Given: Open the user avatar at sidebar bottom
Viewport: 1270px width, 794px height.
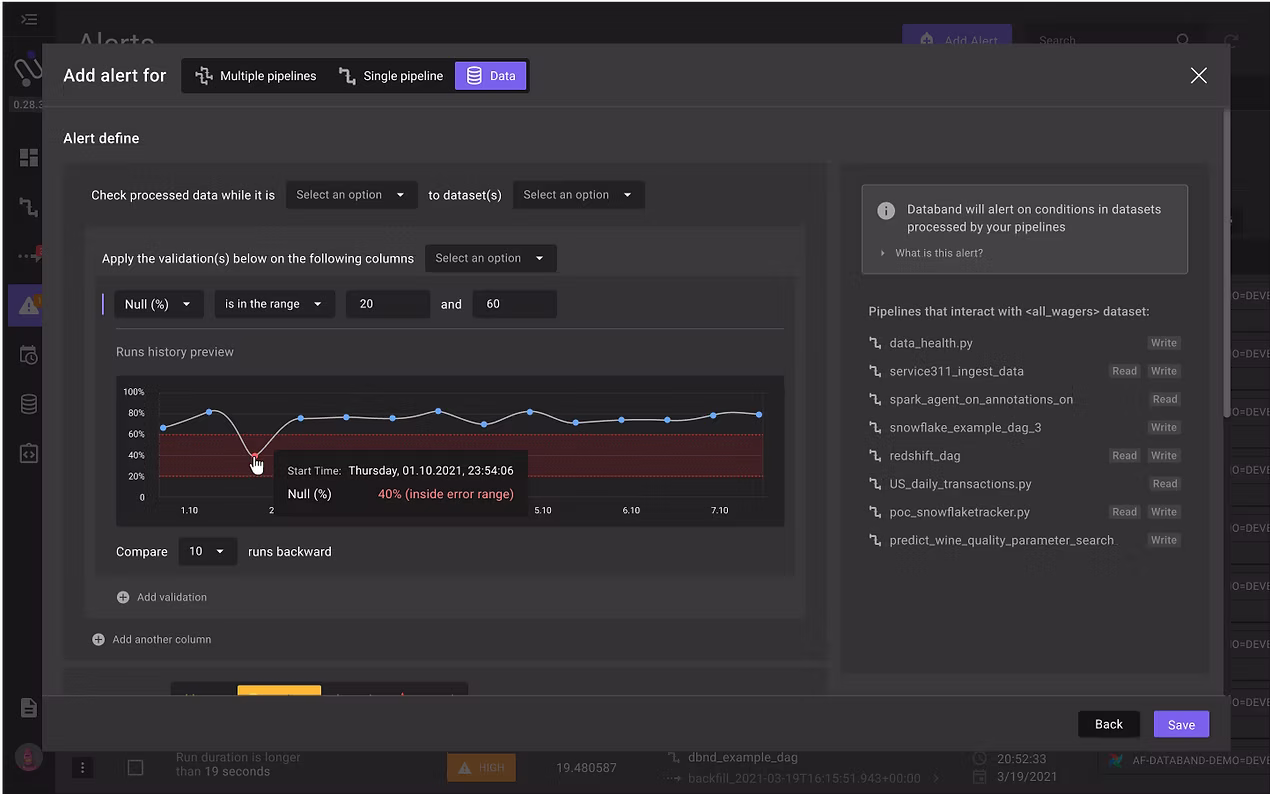Looking at the screenshot, I should pyautogui.click(x=28, y=757).
